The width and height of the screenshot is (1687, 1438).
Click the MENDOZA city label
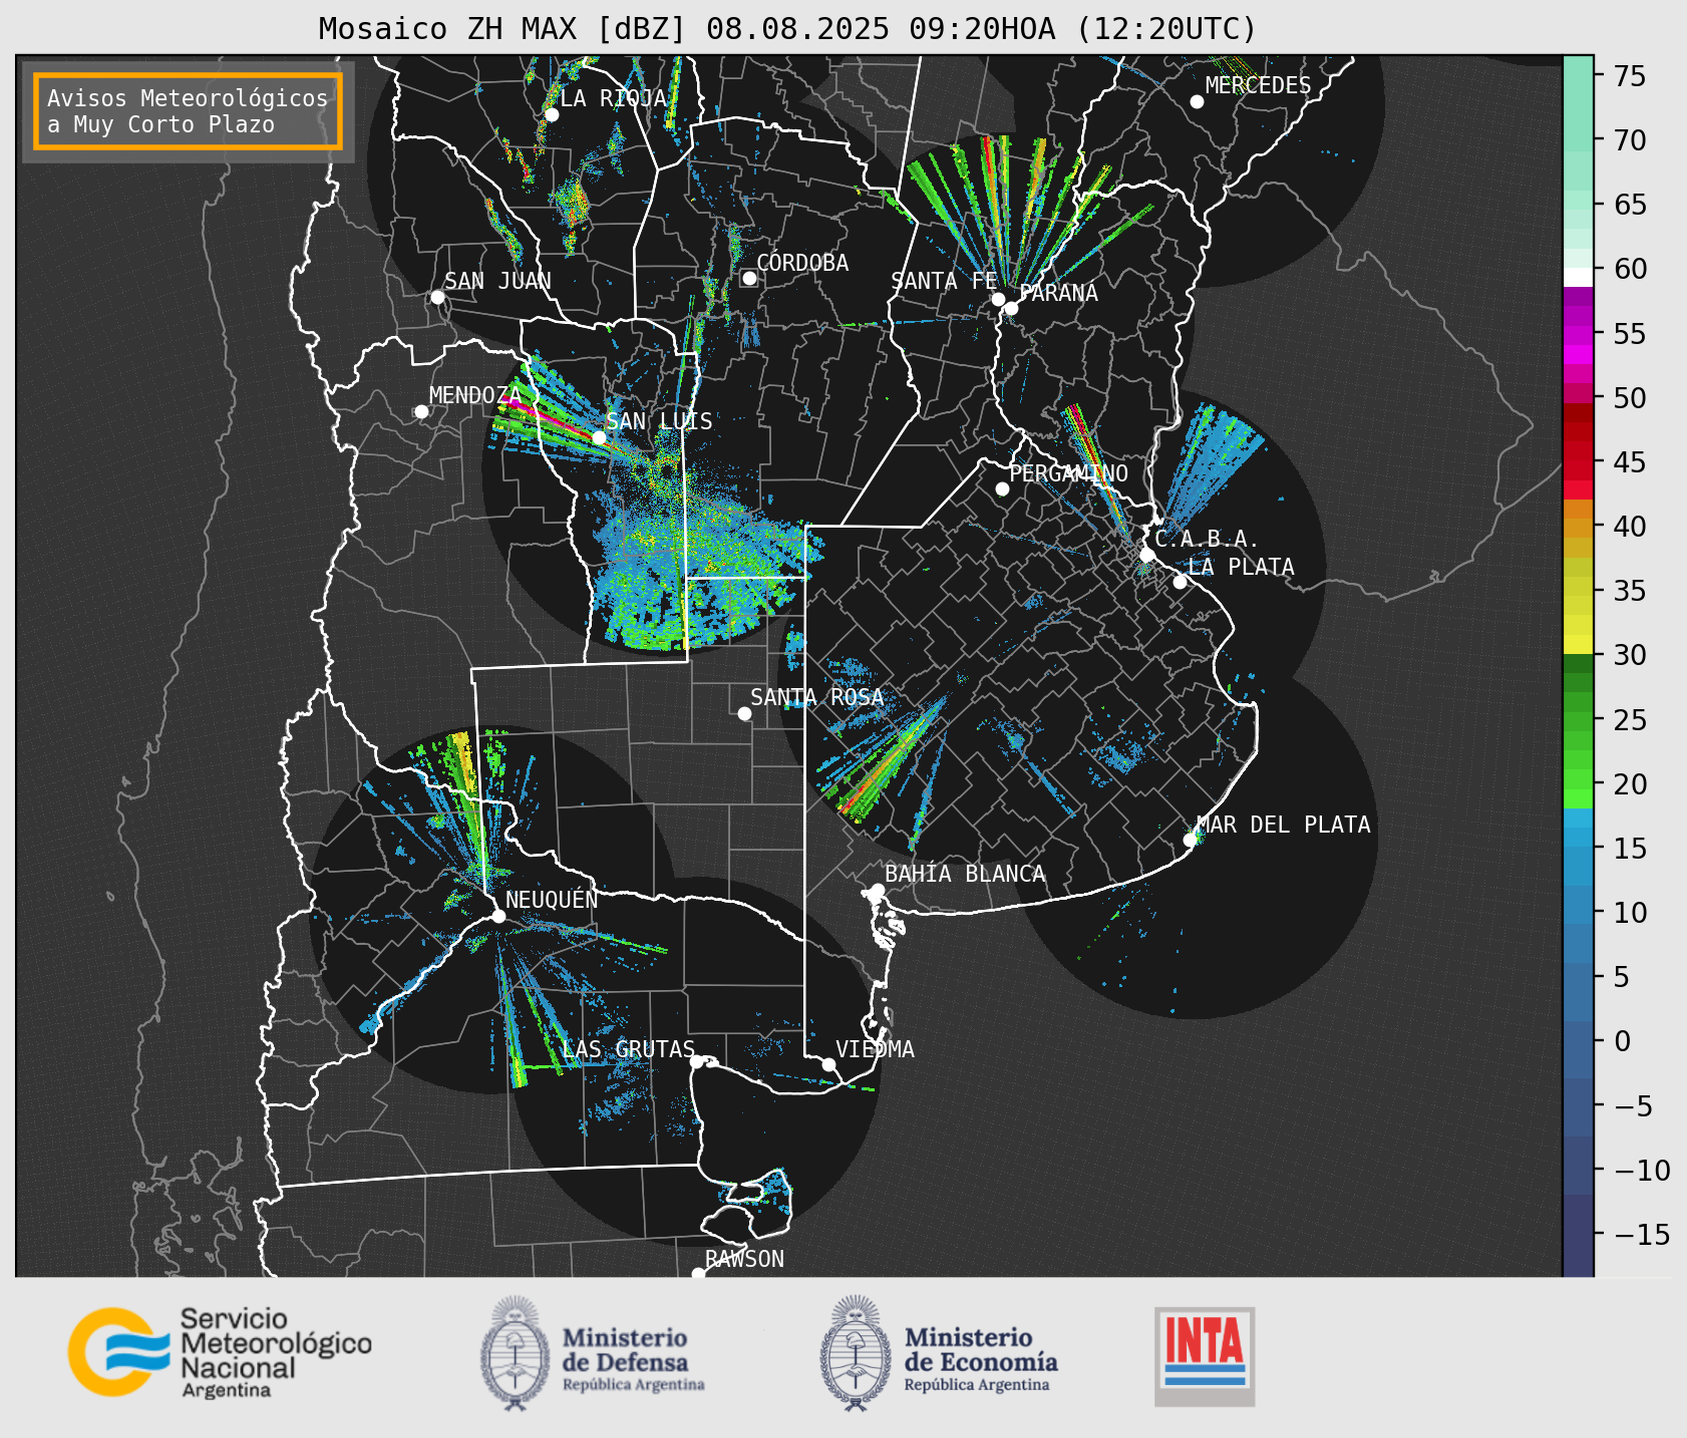click(x=475, y=395)
